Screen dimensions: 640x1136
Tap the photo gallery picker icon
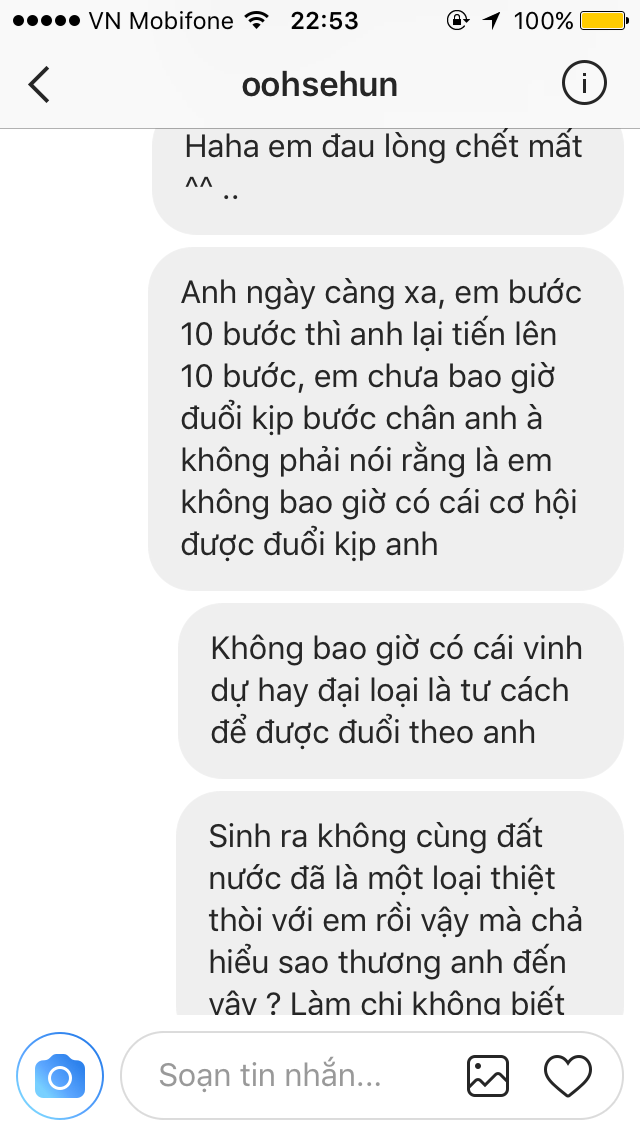487,1076
